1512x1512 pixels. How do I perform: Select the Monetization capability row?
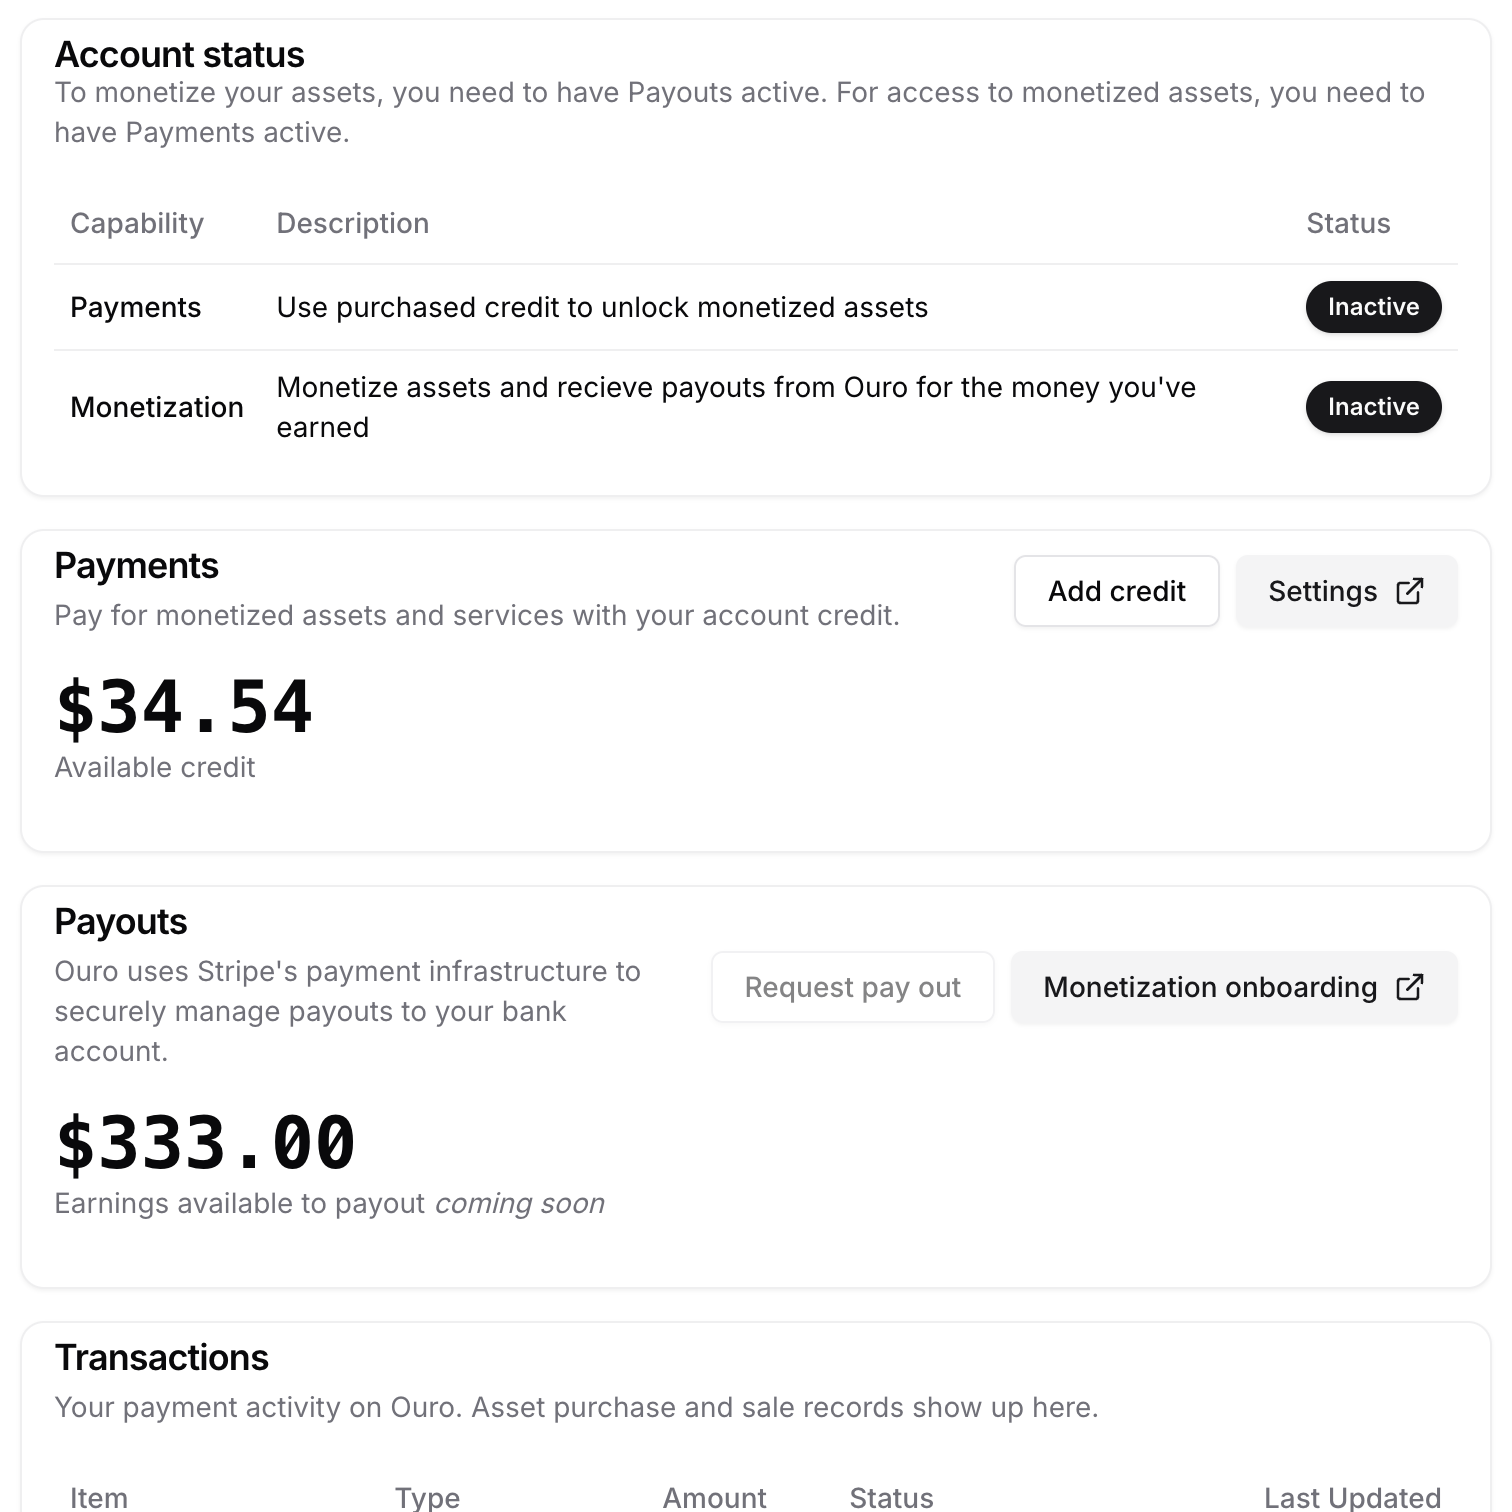[x=157, y=407]
